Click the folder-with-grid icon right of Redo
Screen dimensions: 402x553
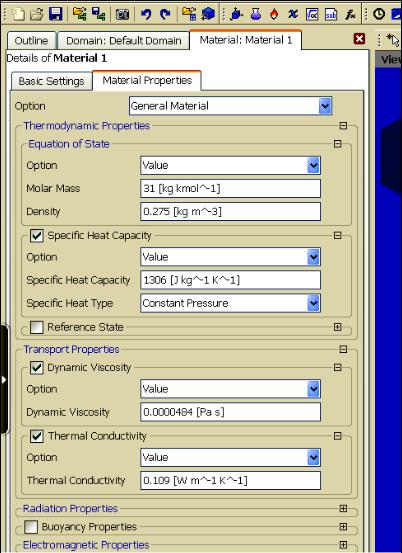(189, 14)
